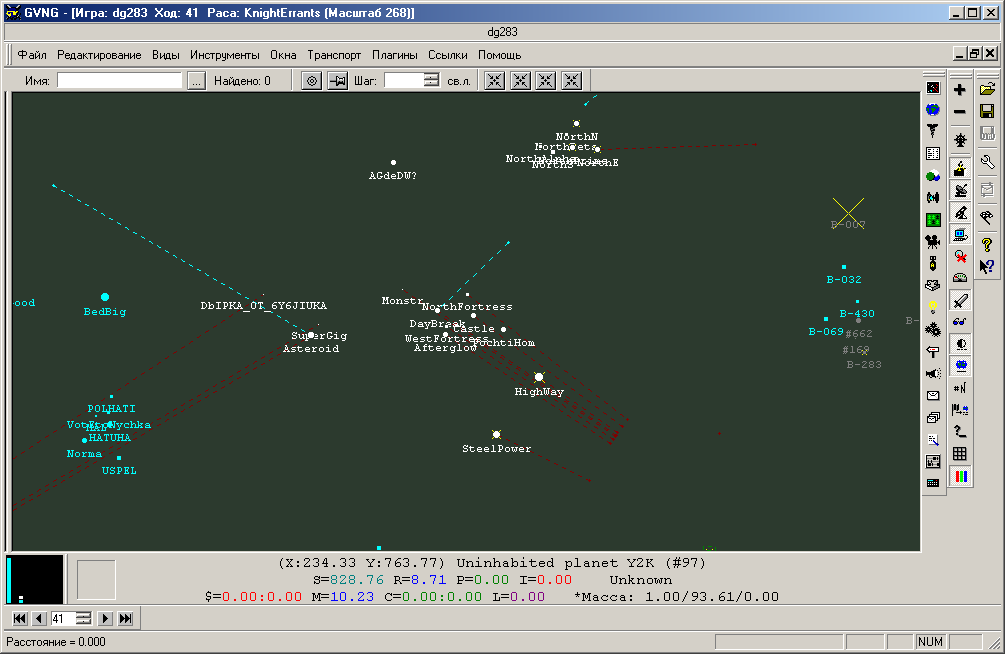Jump to first turn button
Viewport: 1005px width, 654px height.
pos(20,619)
